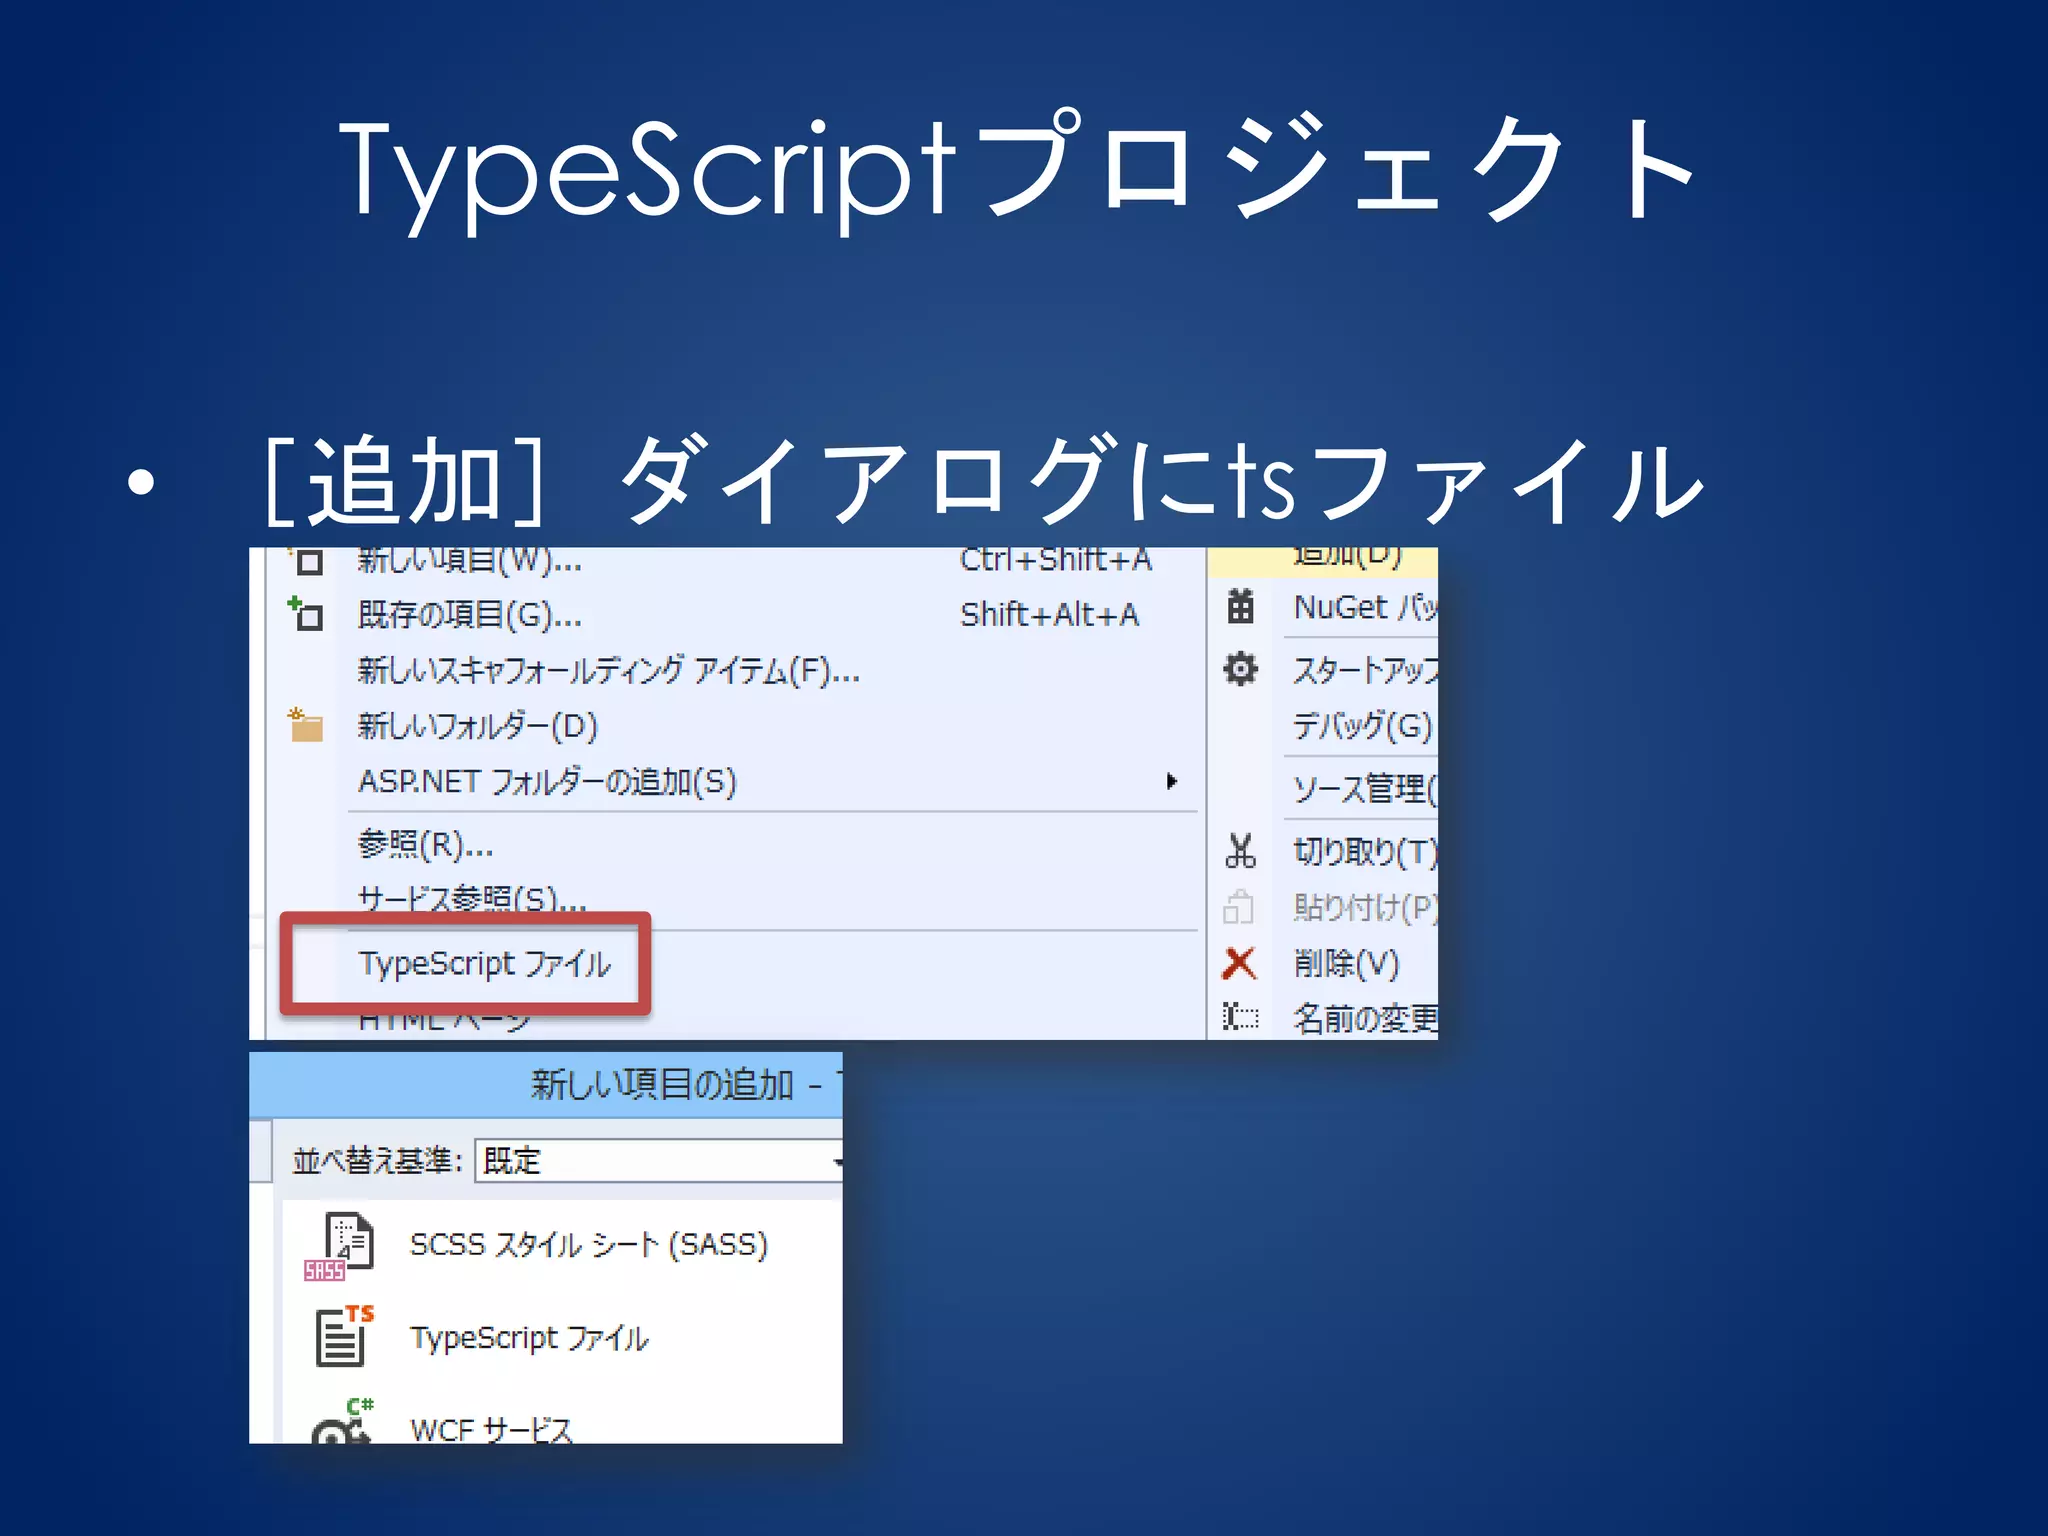Click the new item icon beside 新しい項目(W)
The image size is (2048, 1536).
(306, 560)
